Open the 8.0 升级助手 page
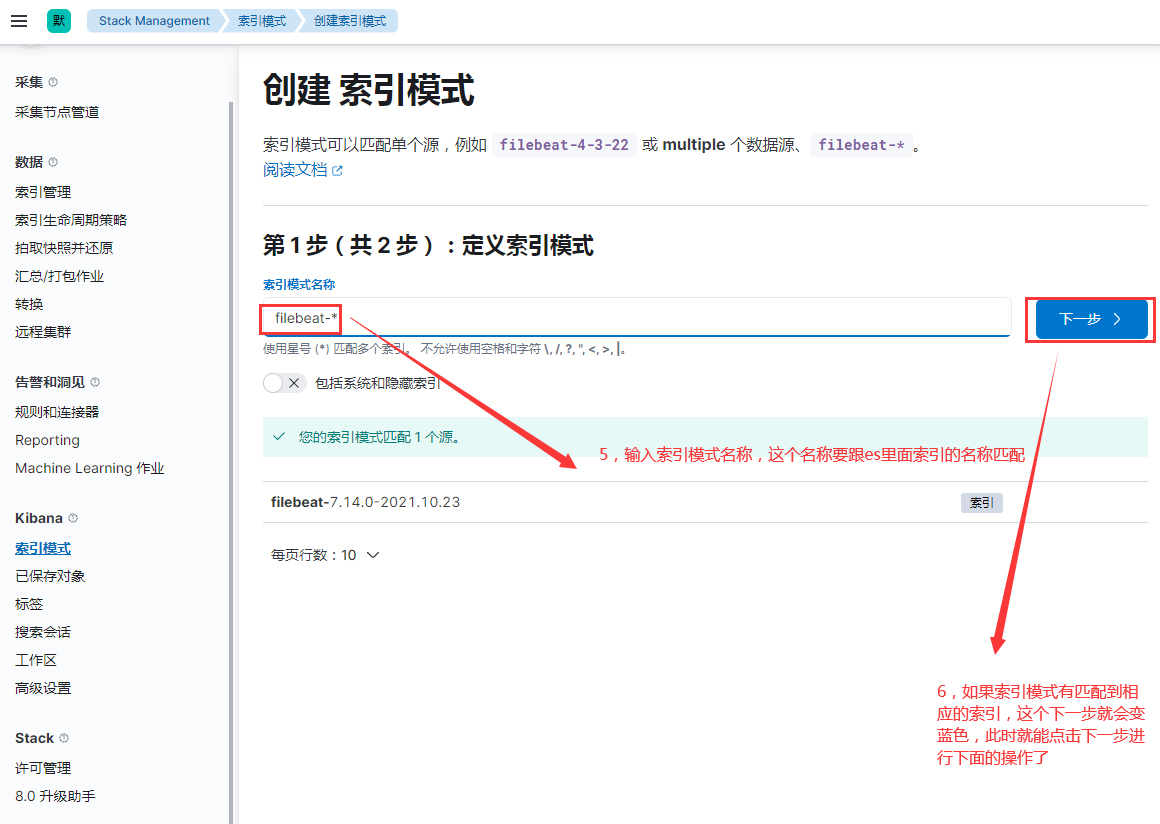1160x824 pixels. coord(57,796)
